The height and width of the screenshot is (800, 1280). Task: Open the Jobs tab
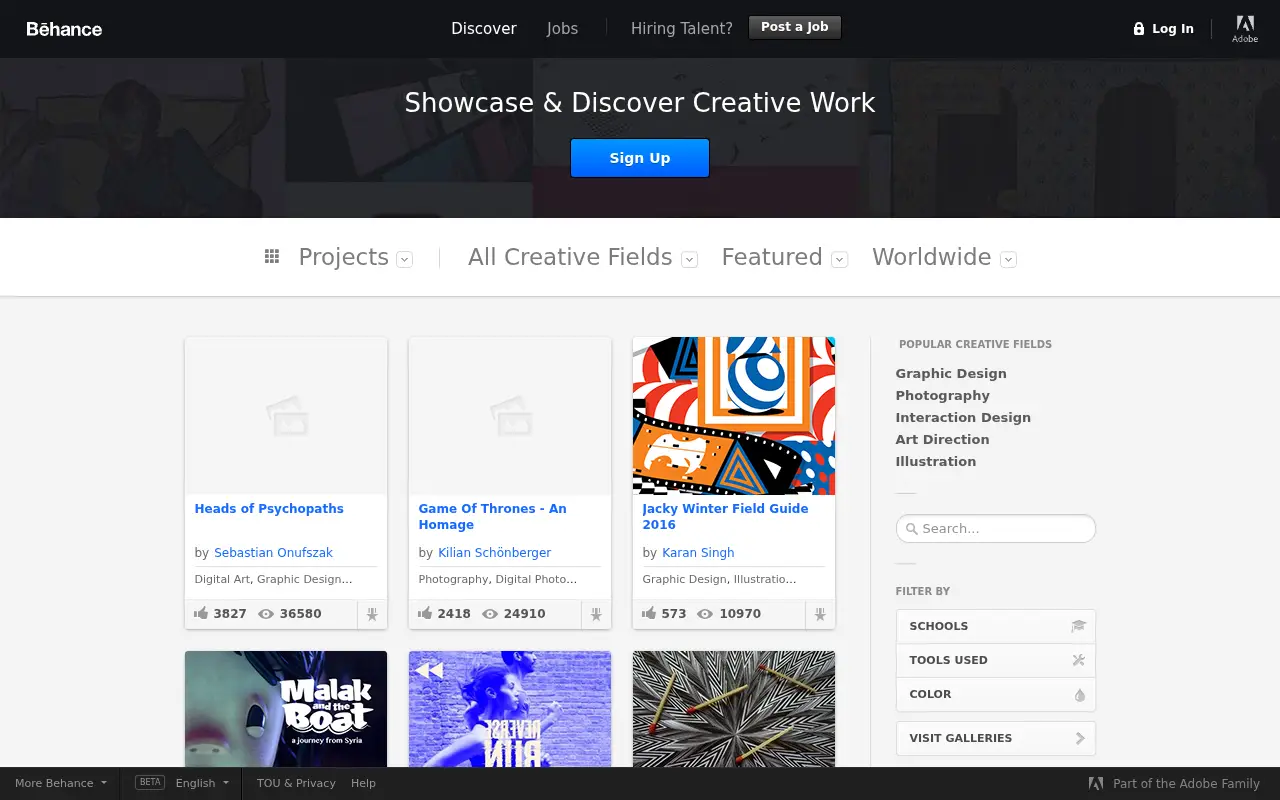[x=562, y=28]
